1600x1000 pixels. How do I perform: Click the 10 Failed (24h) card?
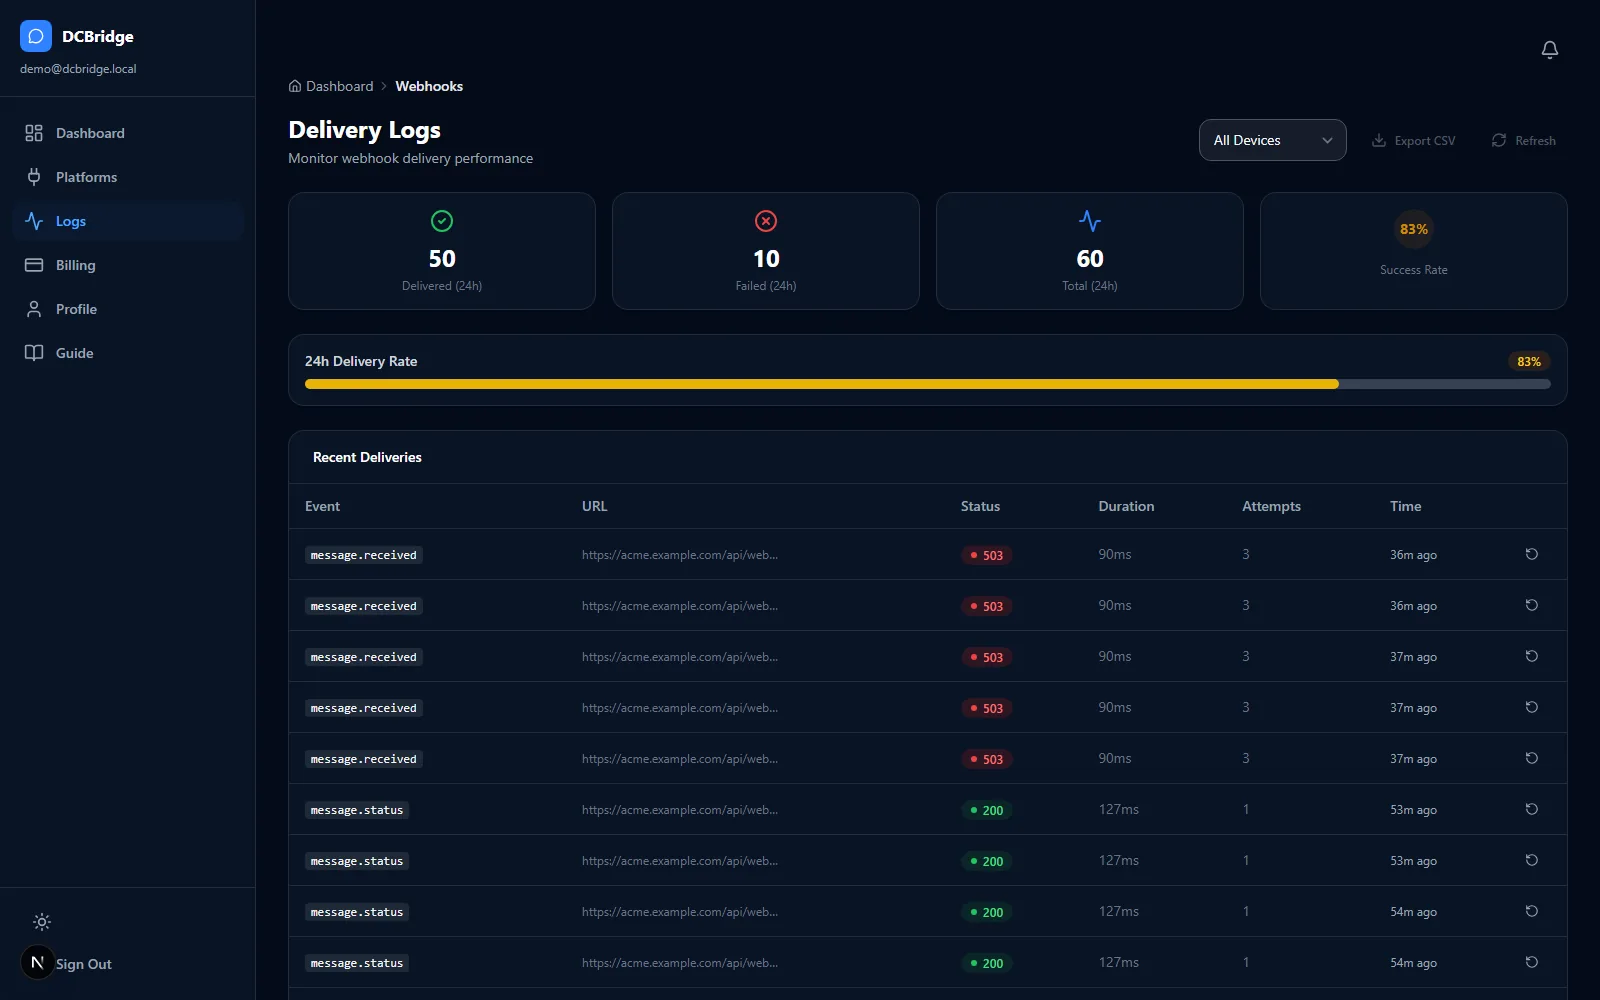pos(766,251)
